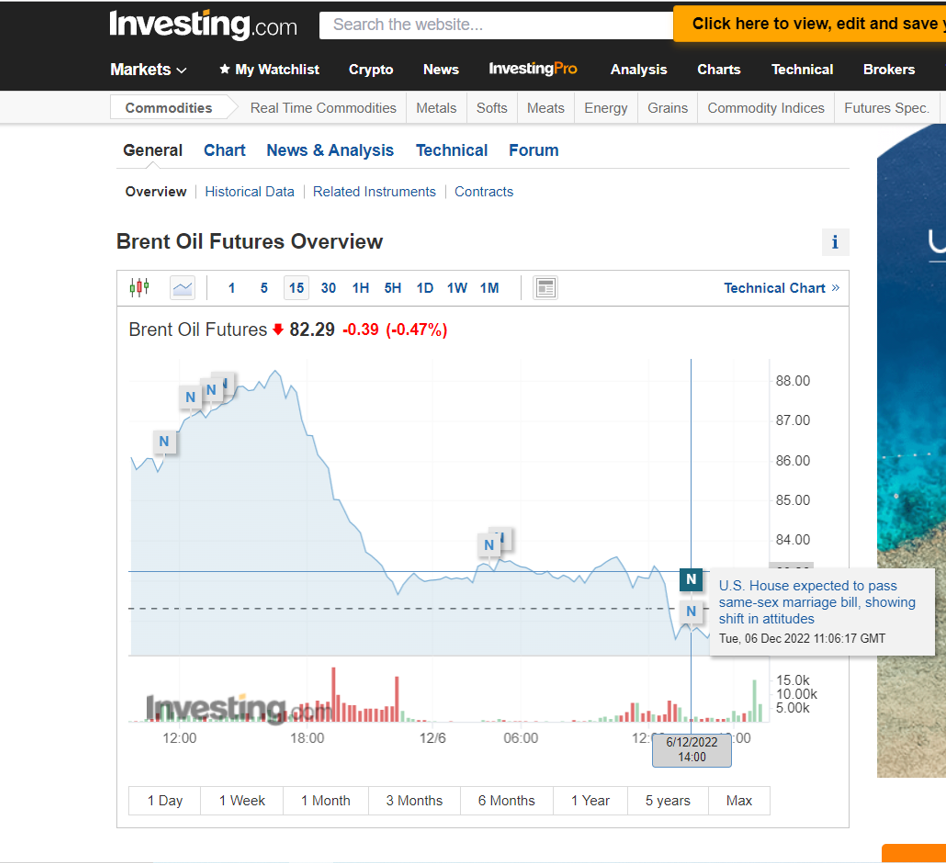
Task: Open the Historical Data sub-tab
Action: (x=249, y=192)
